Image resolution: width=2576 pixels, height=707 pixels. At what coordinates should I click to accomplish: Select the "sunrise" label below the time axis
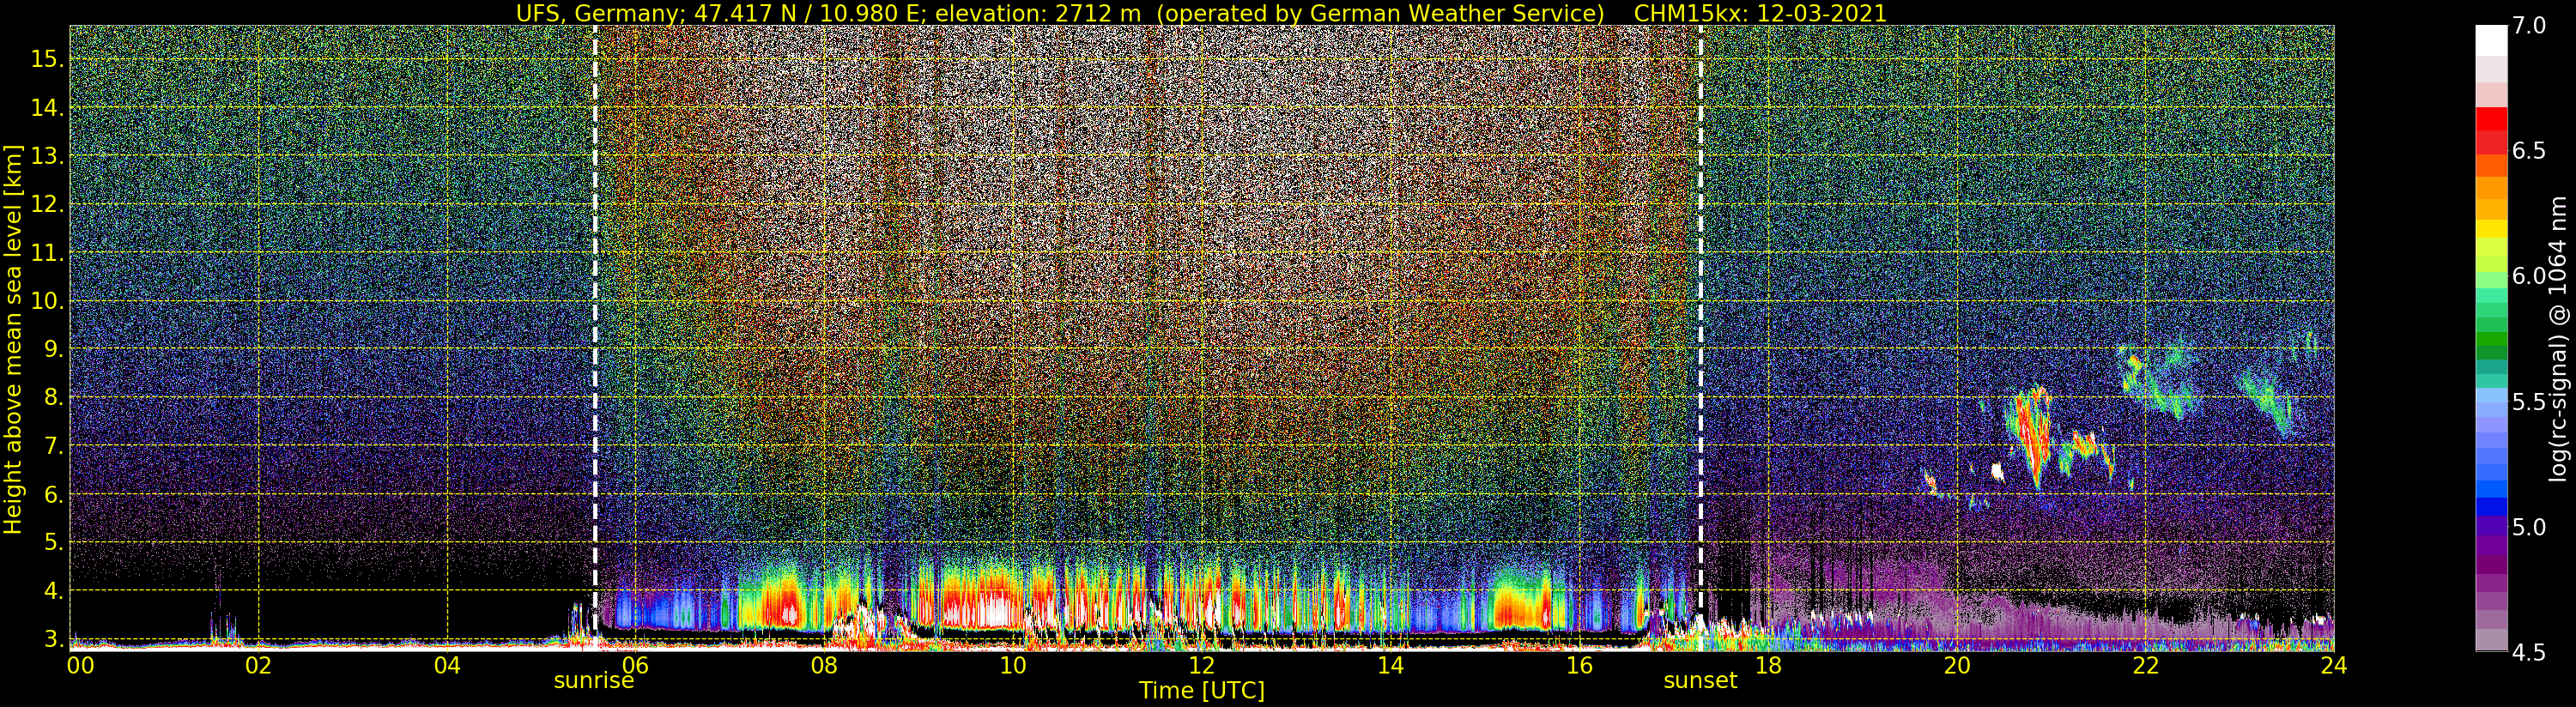[x=594, y=681]
